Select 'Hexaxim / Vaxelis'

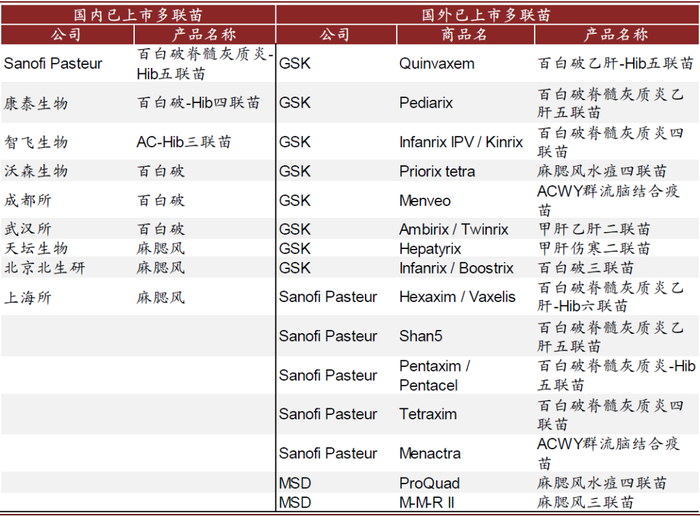[x=457, y=297]
